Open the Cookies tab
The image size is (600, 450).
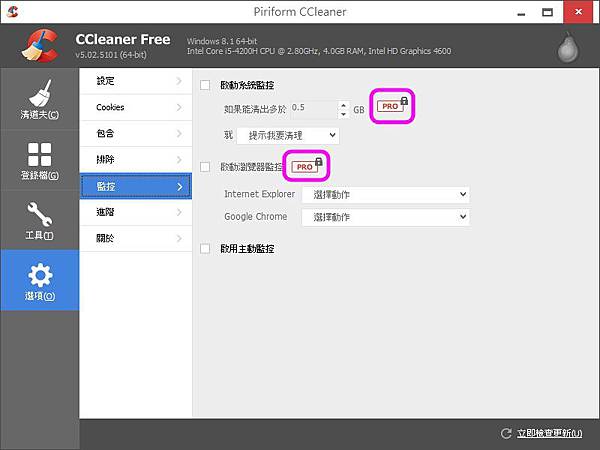(136, 108)
